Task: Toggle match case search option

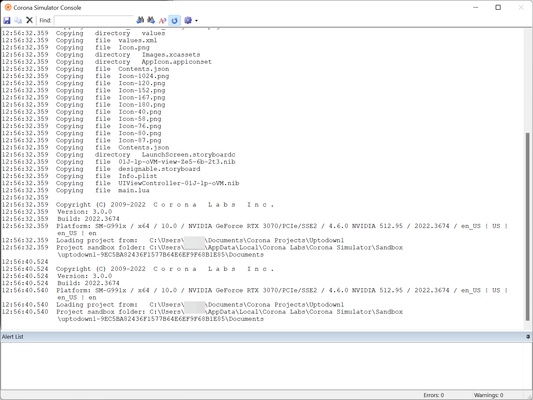Action: (x=162, y=20)
